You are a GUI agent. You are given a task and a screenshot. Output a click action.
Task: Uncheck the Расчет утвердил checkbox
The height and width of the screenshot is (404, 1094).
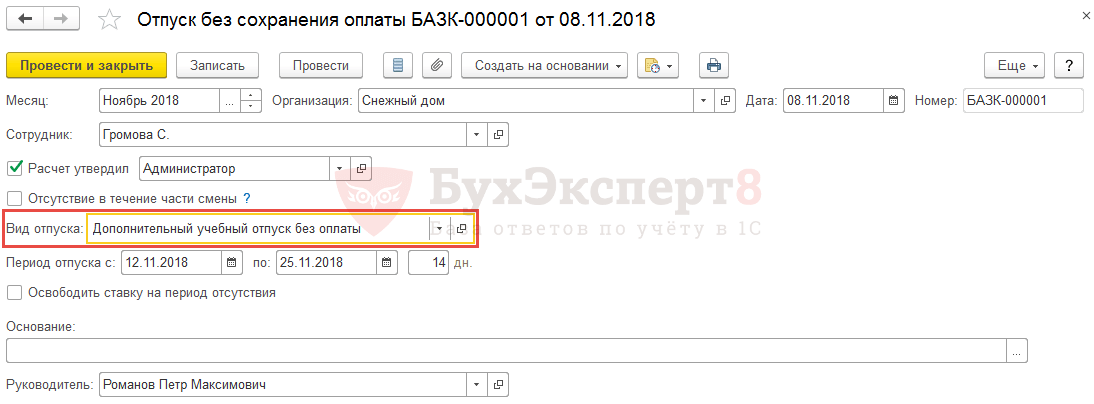tap(14, 168)
